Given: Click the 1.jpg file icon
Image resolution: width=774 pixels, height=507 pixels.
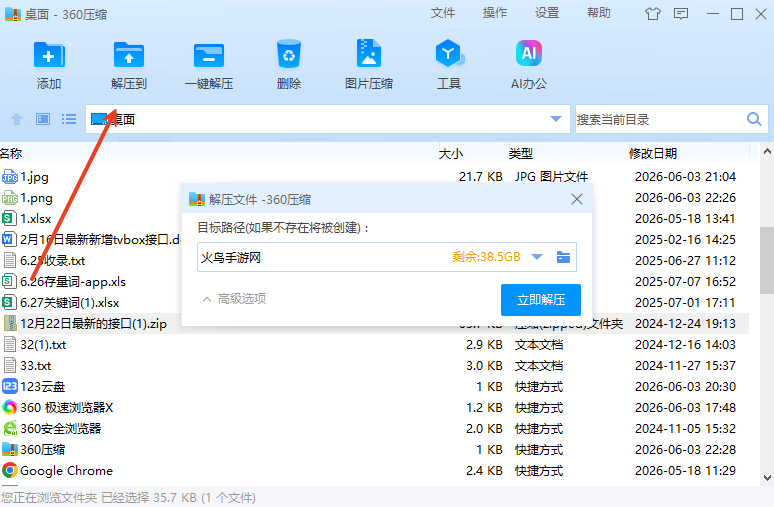Looking at the screenshot, I should (x=9, y=177).
